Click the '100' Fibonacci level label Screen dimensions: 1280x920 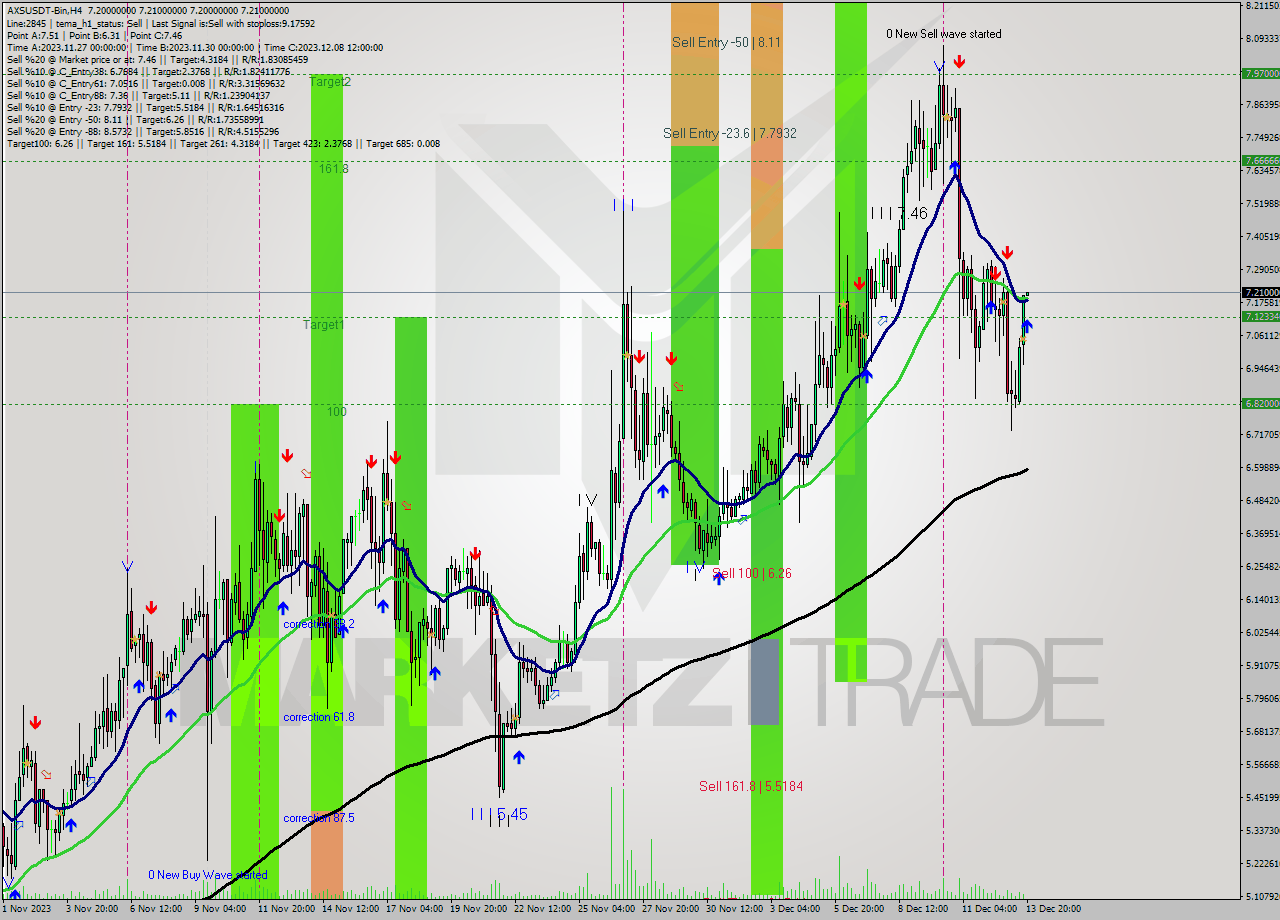pyautogui.click(x=336, y=411)
